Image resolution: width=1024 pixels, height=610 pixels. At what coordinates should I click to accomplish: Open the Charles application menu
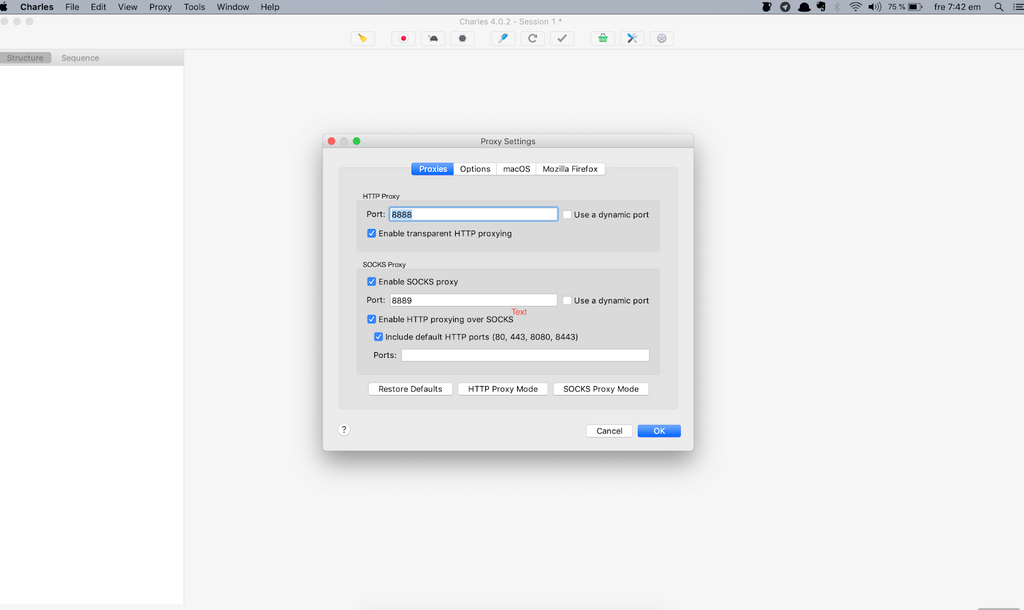click(37, 7)
